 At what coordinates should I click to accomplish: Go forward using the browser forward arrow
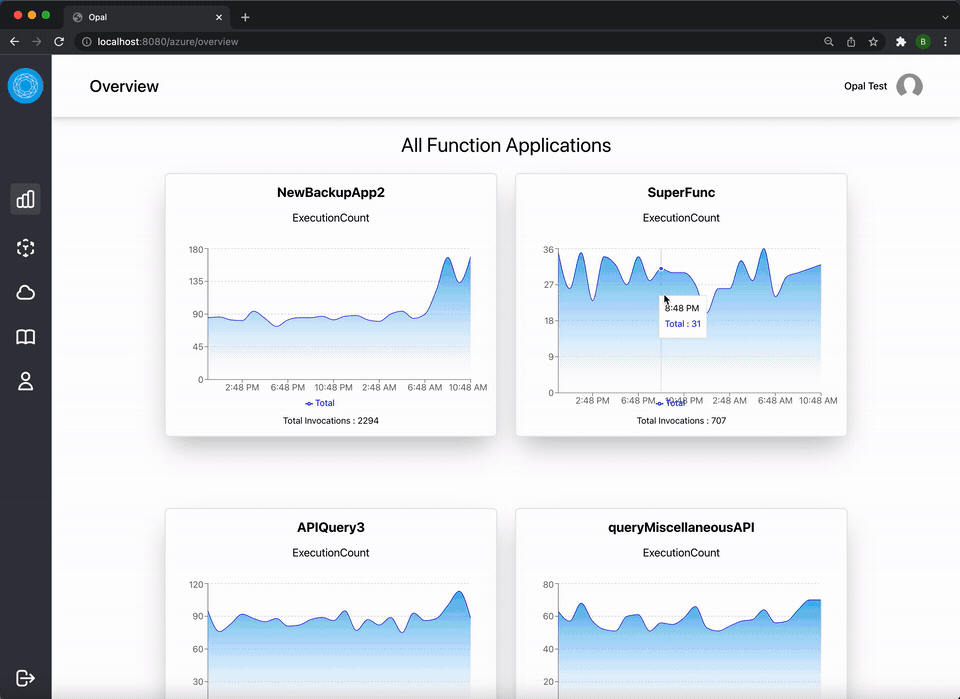point(37,42)
